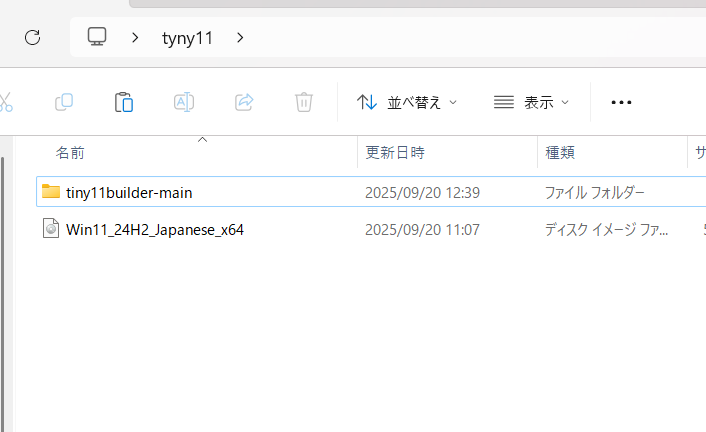The width and height of the screenshot is (706, 432).
Task: Click the tyny11 breadcrumb in address bar
Action: [x=187, y=38]
